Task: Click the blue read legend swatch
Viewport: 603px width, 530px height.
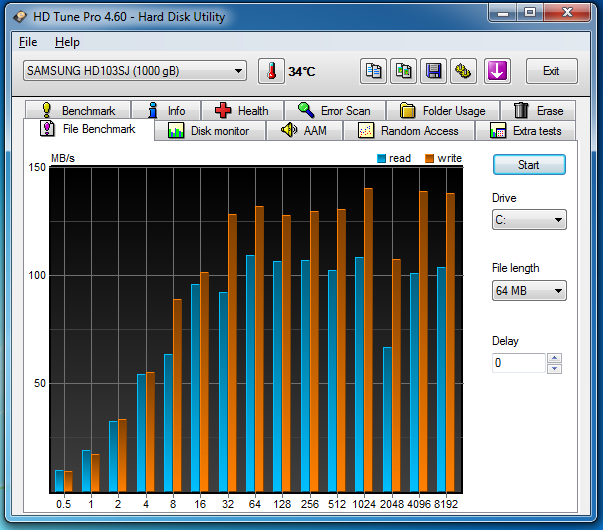Action: point(381,158)
